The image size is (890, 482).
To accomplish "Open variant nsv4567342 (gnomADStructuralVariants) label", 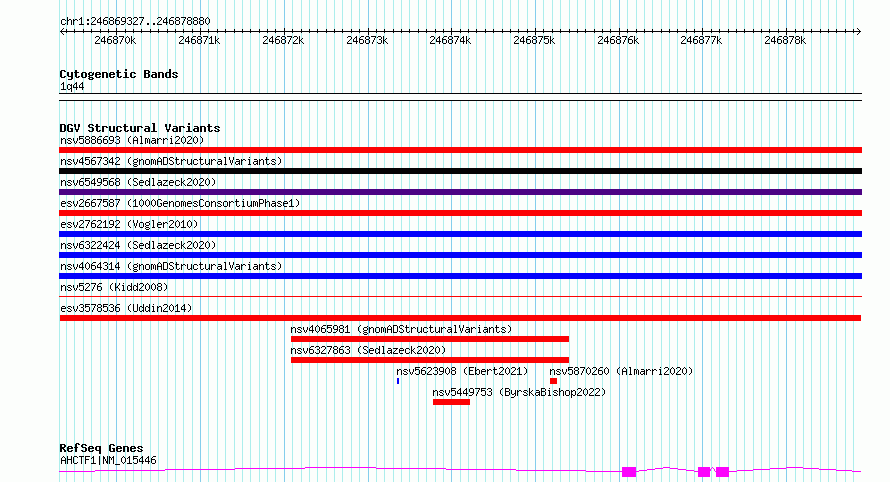I will click(171, 161).
